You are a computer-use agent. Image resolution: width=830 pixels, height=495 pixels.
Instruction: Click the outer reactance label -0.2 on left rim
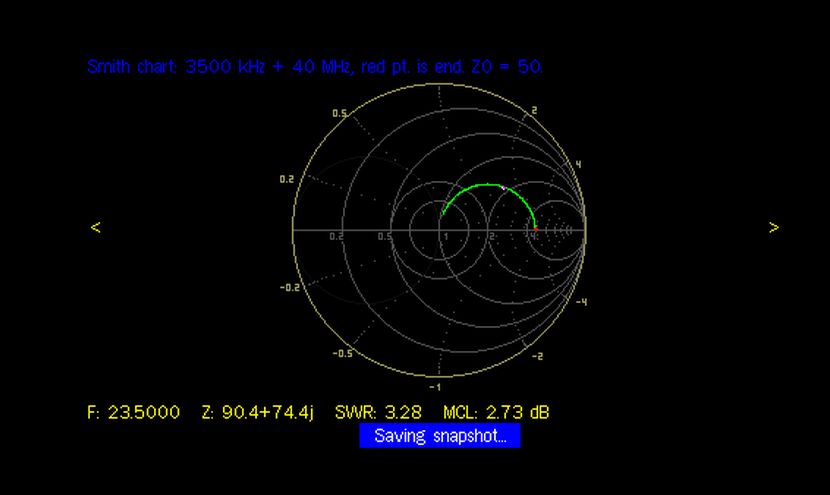pyautogui.click(x=289, y=287)
